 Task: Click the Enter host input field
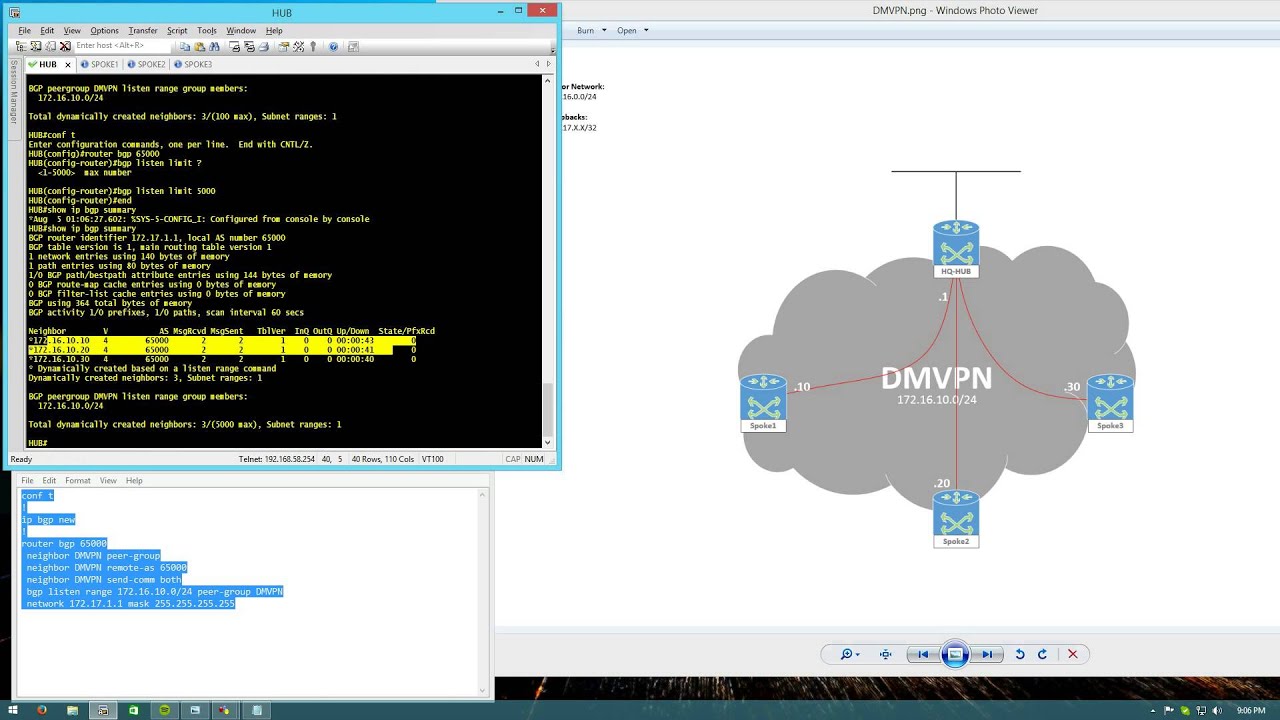click(x=122, y=46)
